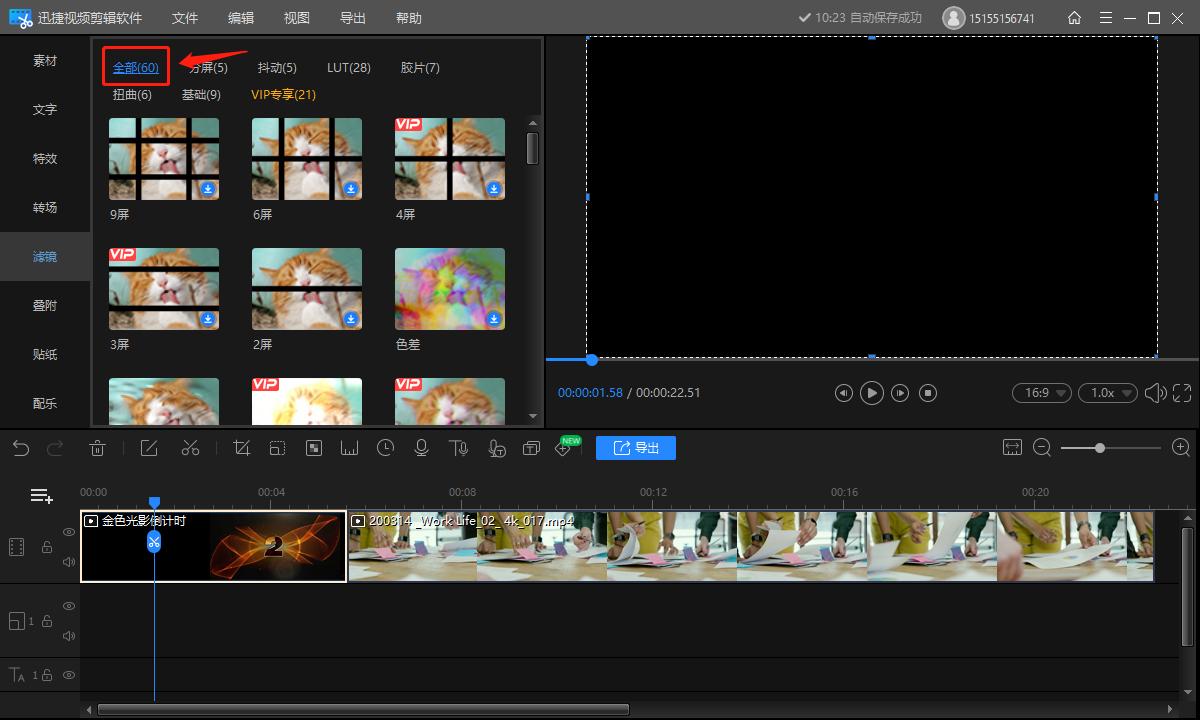Click the split (scissors) tool in toolbar

tap(190, 448)
